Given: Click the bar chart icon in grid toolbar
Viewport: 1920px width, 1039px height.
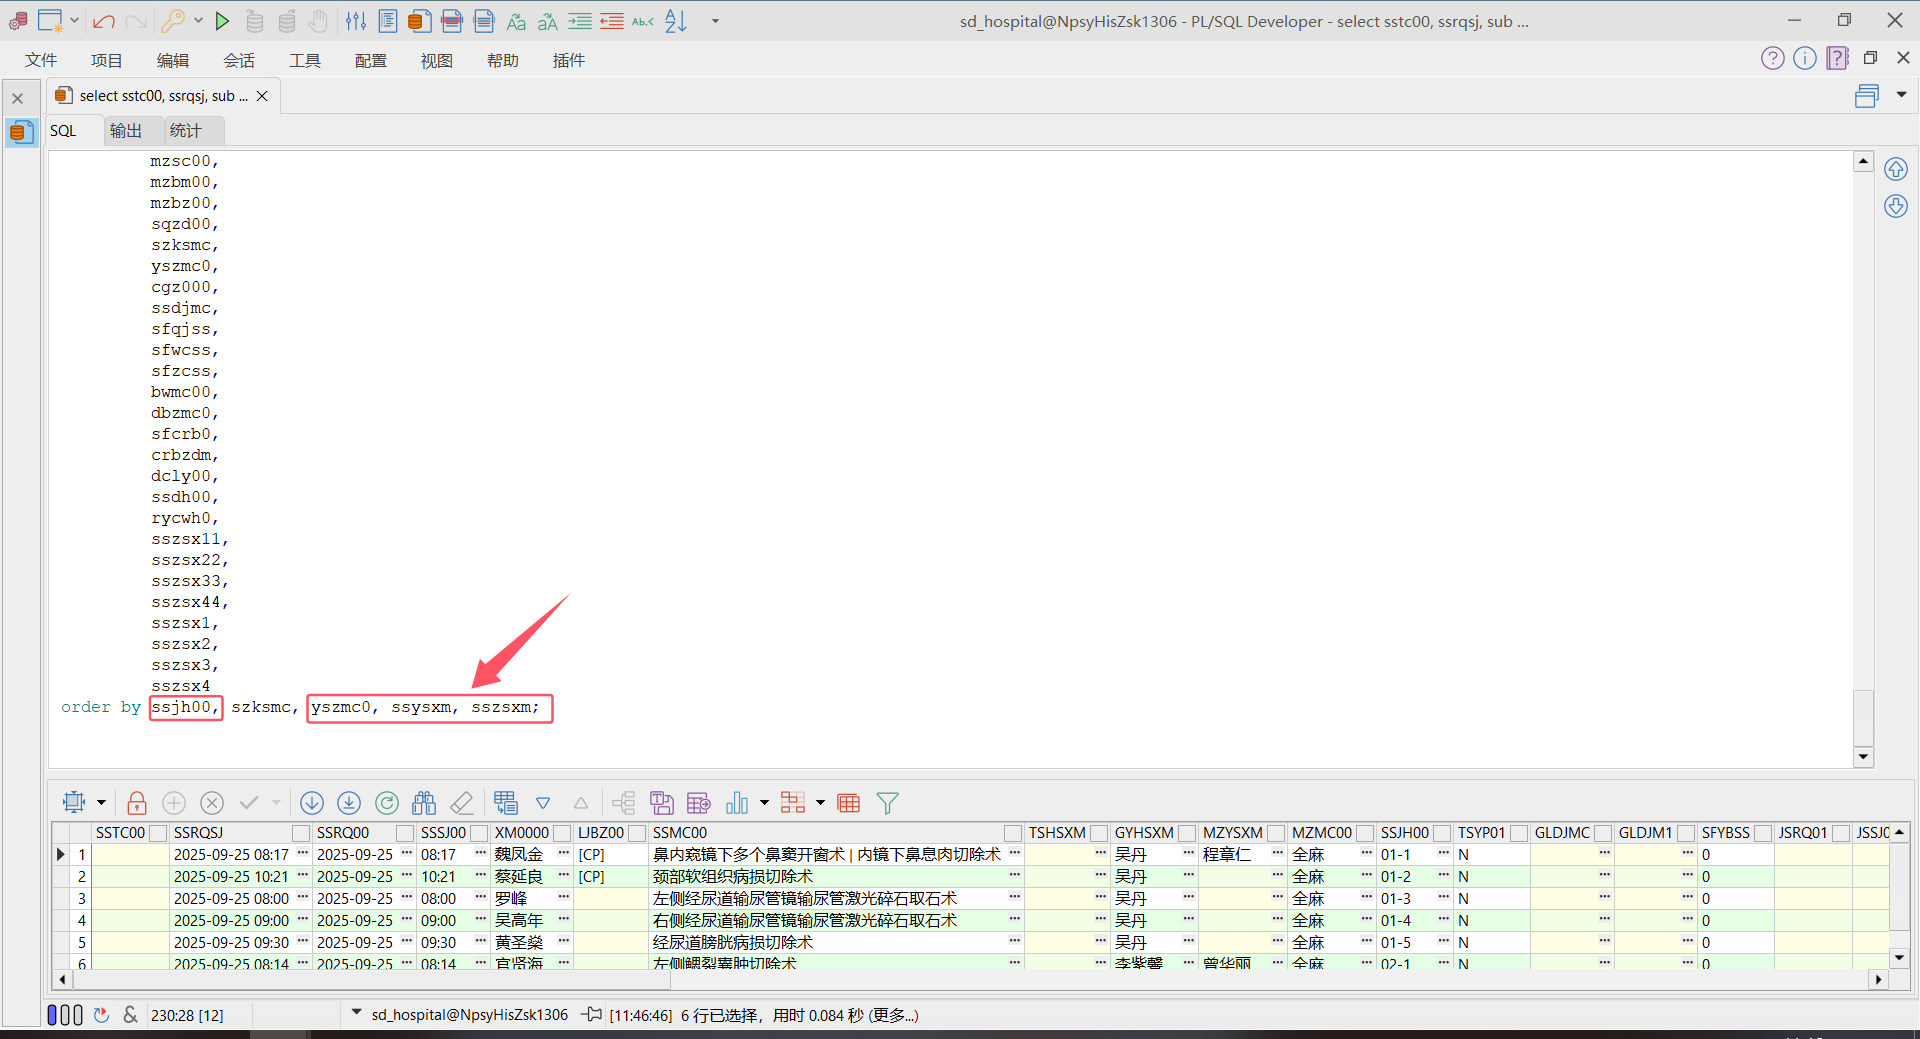Looking at the screenshot, I should [737, 803].
